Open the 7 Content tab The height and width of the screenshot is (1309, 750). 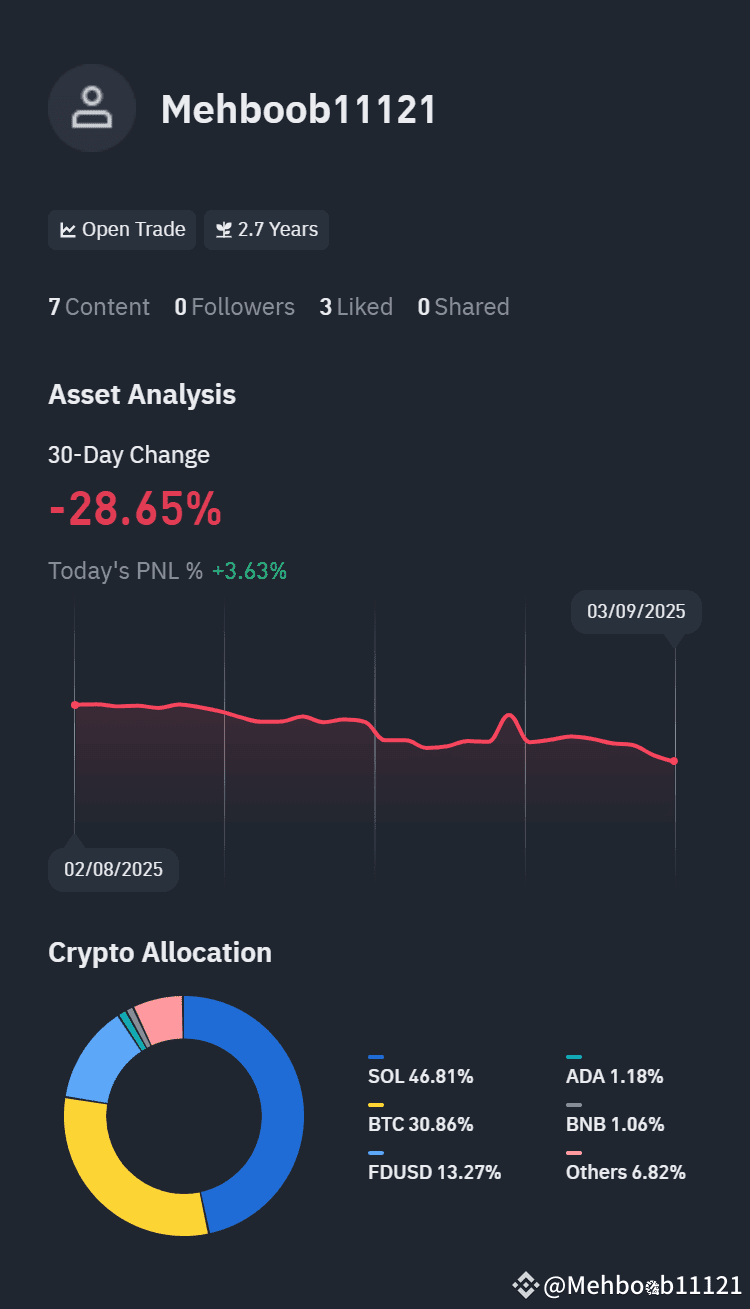99,307
